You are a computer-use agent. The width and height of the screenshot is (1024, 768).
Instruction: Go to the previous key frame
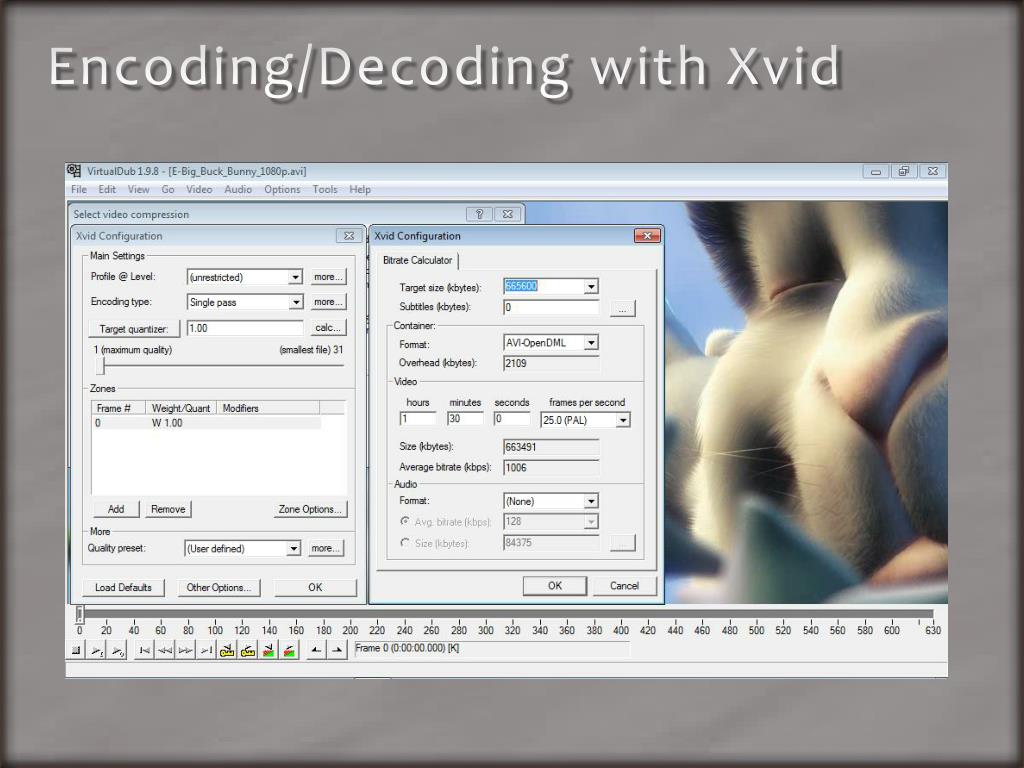(x=227, y=650)
